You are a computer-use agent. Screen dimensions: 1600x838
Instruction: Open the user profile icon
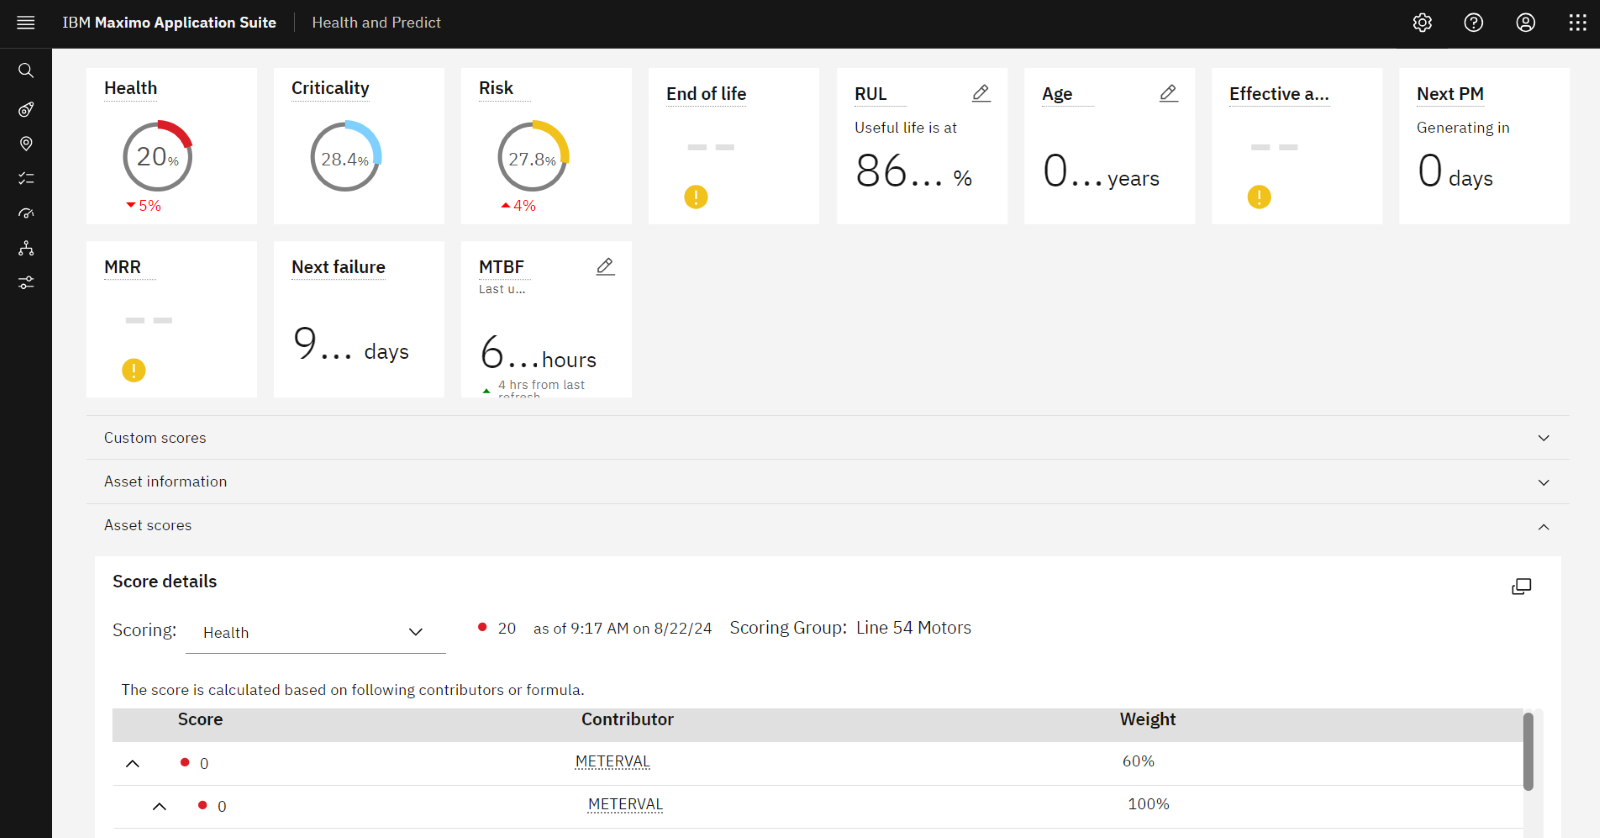point(1526,22)
